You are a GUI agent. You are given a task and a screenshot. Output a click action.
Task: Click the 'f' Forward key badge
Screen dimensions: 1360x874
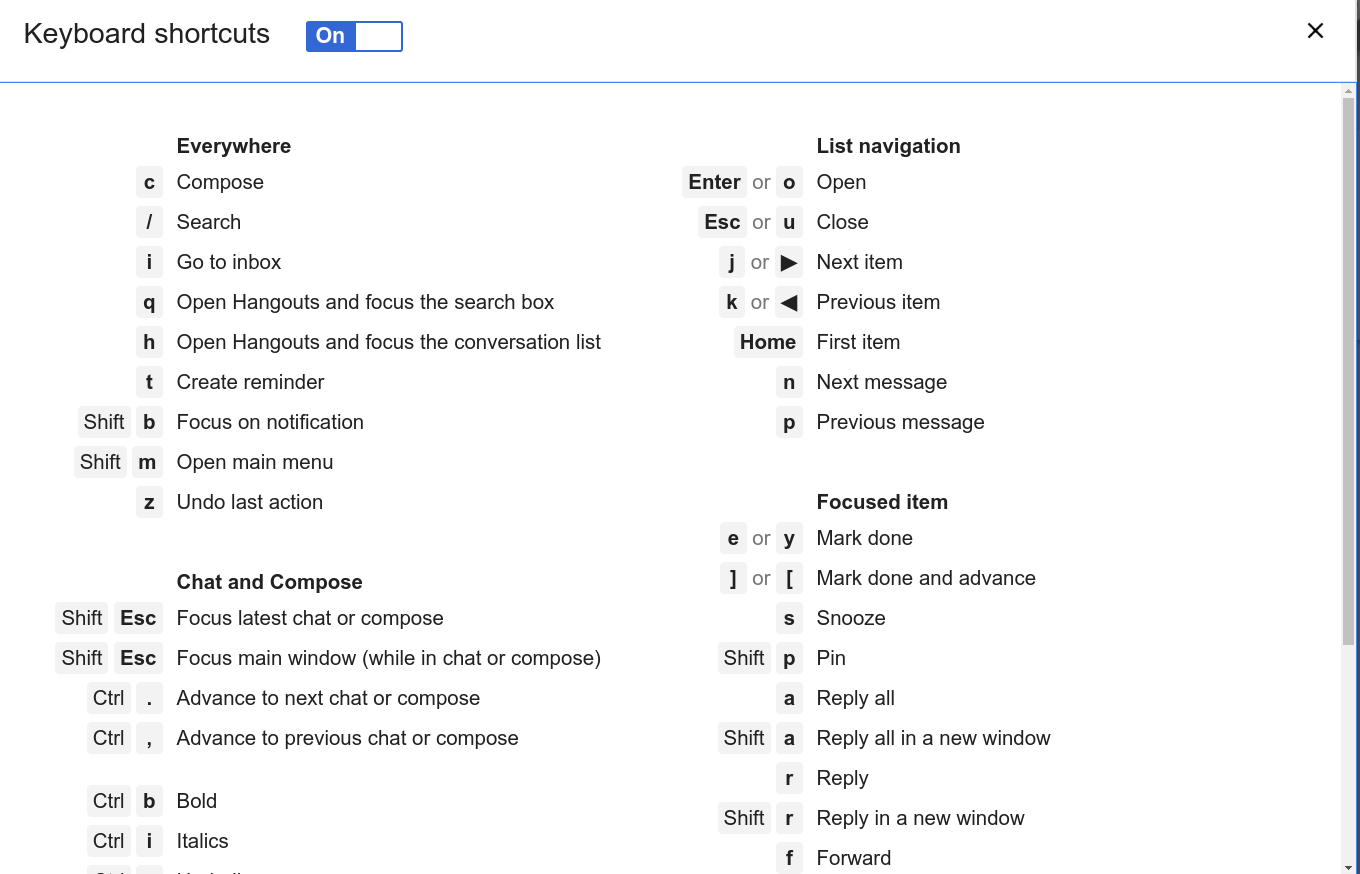(x=789, y=858)
